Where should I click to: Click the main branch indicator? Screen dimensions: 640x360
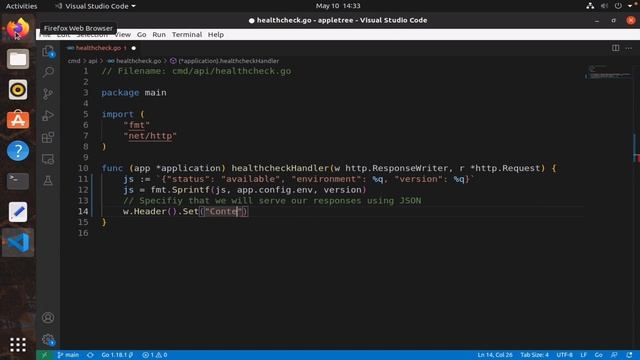pos(68,355)
